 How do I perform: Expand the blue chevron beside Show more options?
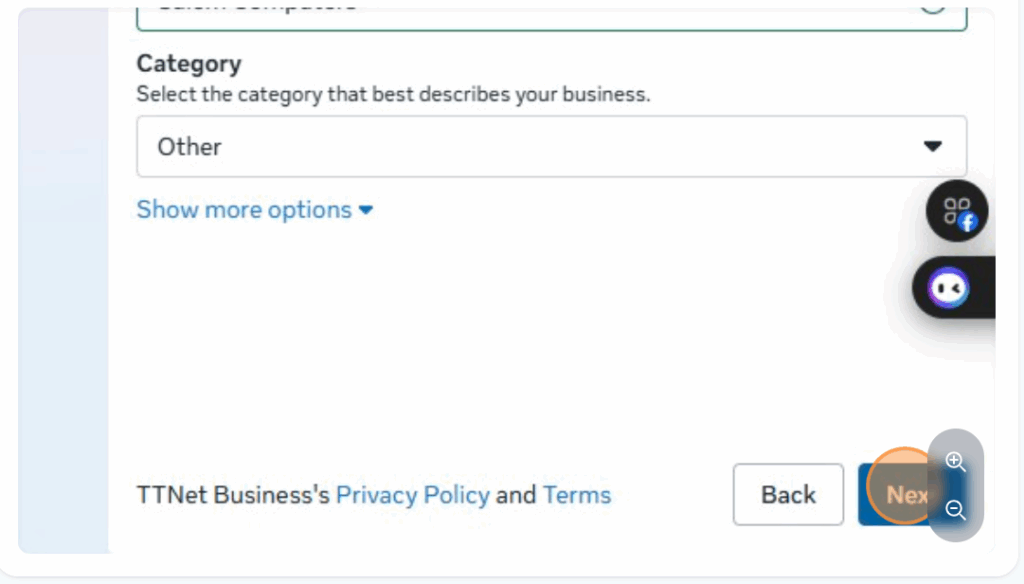point(366,210)
